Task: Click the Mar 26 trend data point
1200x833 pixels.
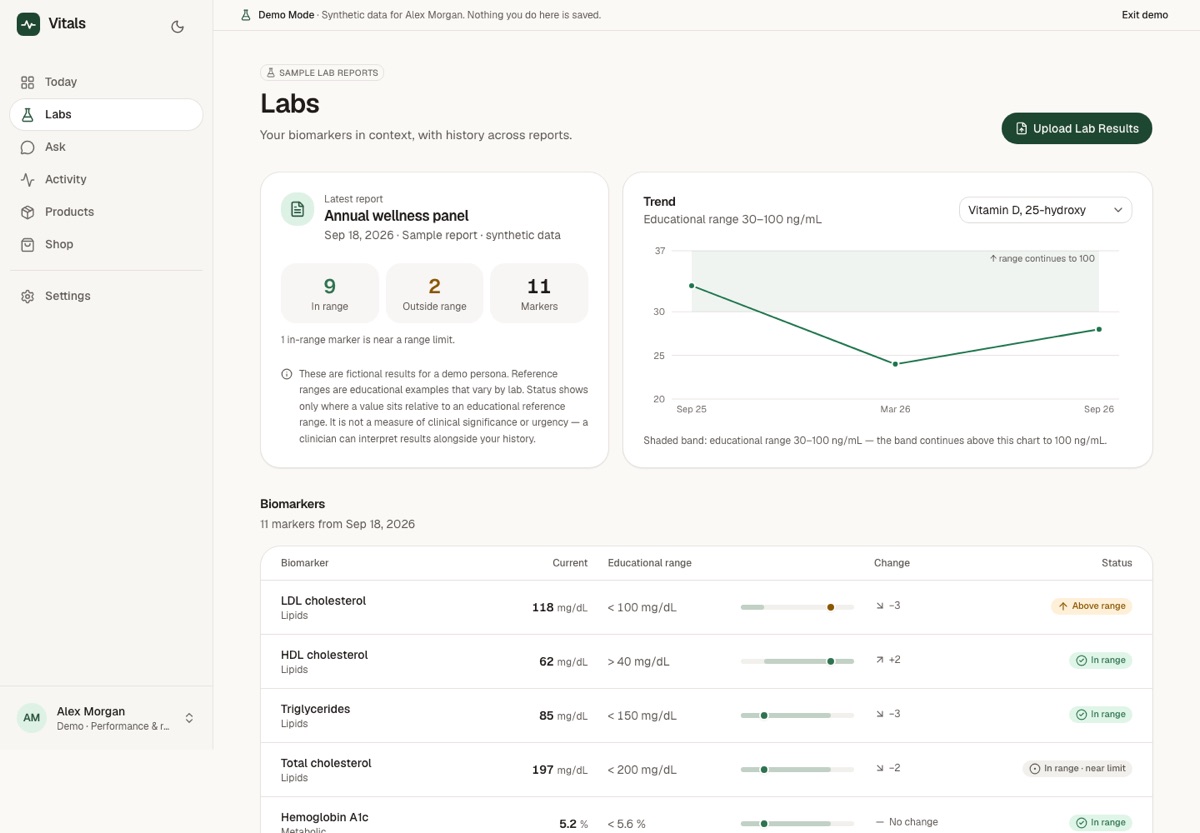Action: pos(895,364)
